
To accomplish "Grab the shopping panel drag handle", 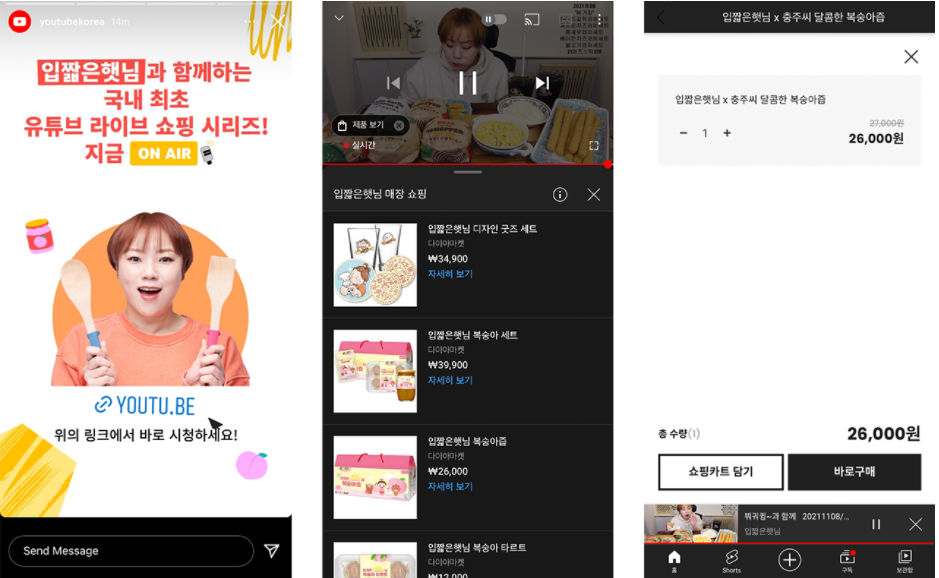I will (x=468, y=173).
